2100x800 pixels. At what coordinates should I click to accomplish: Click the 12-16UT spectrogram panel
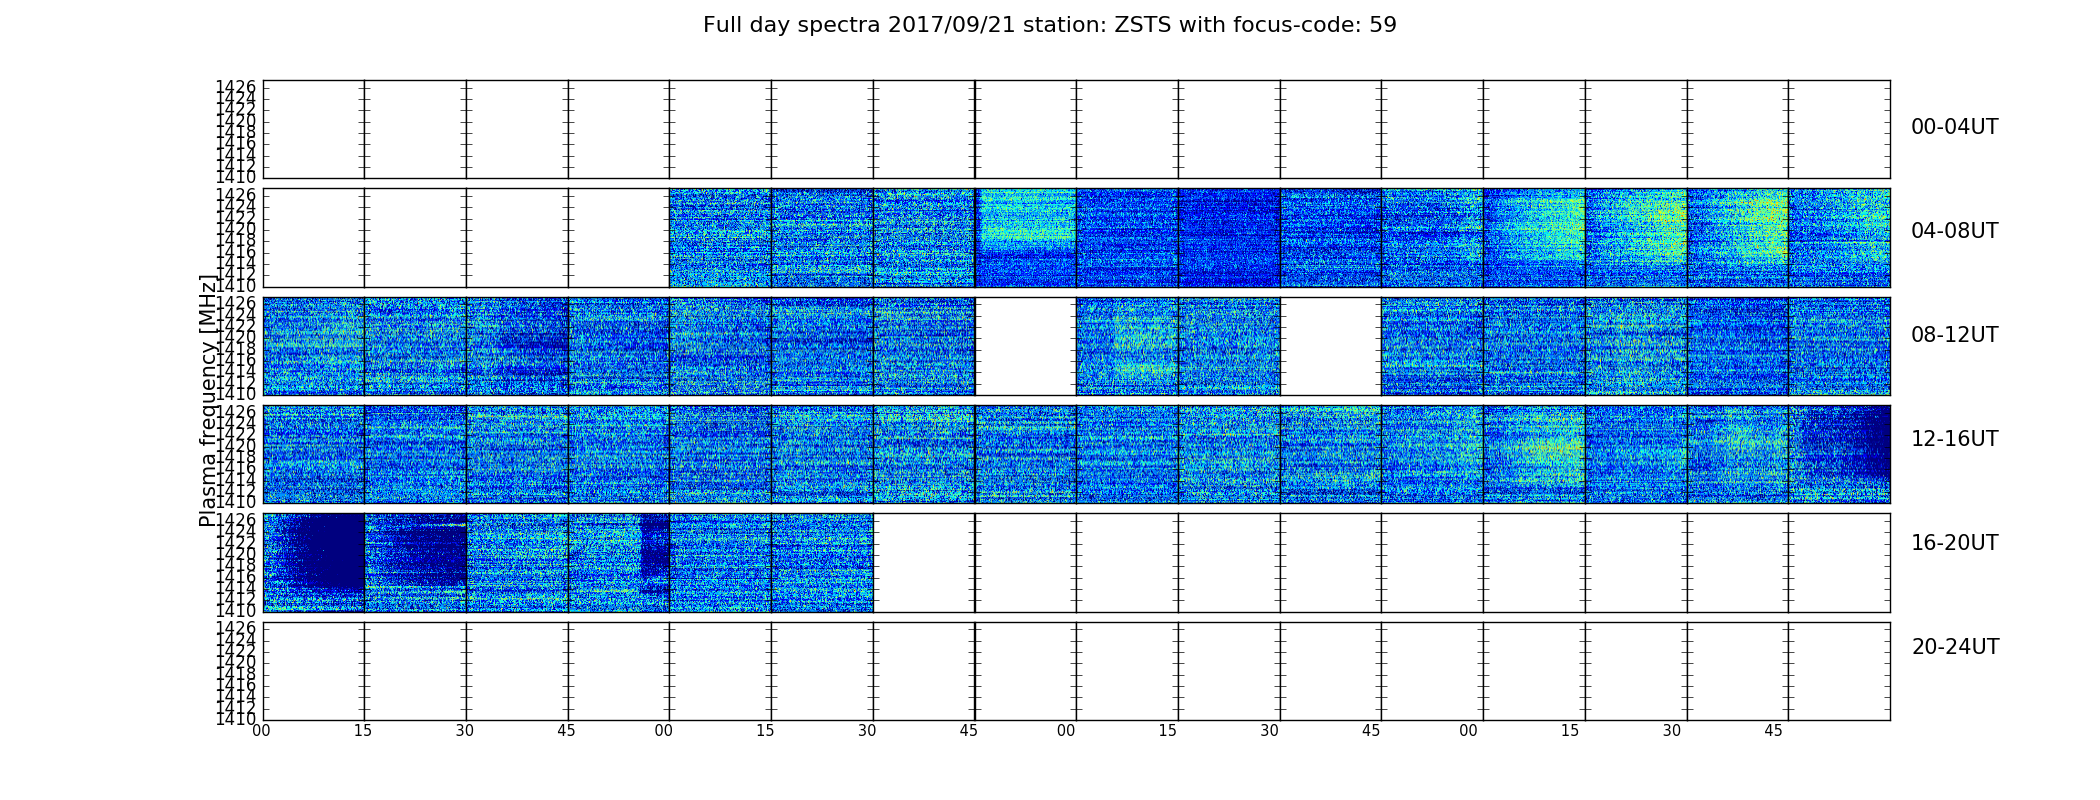pos(1076,454)
